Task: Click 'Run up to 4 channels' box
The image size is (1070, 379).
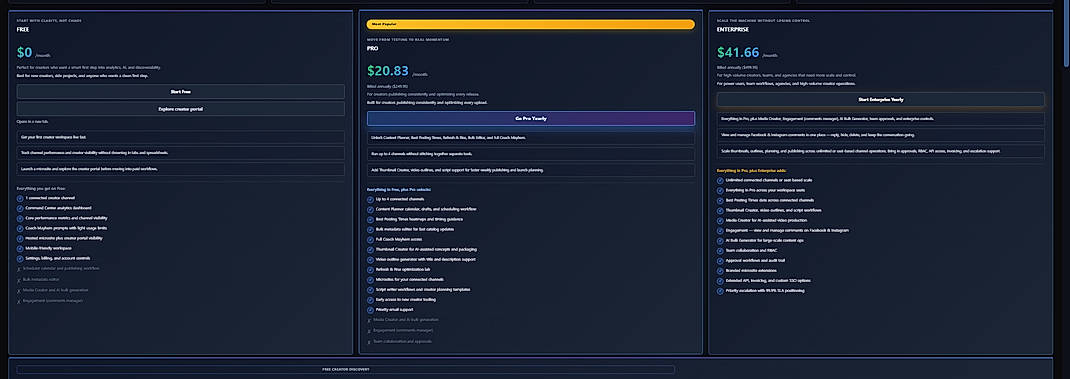Action: (x=531, y=154)
